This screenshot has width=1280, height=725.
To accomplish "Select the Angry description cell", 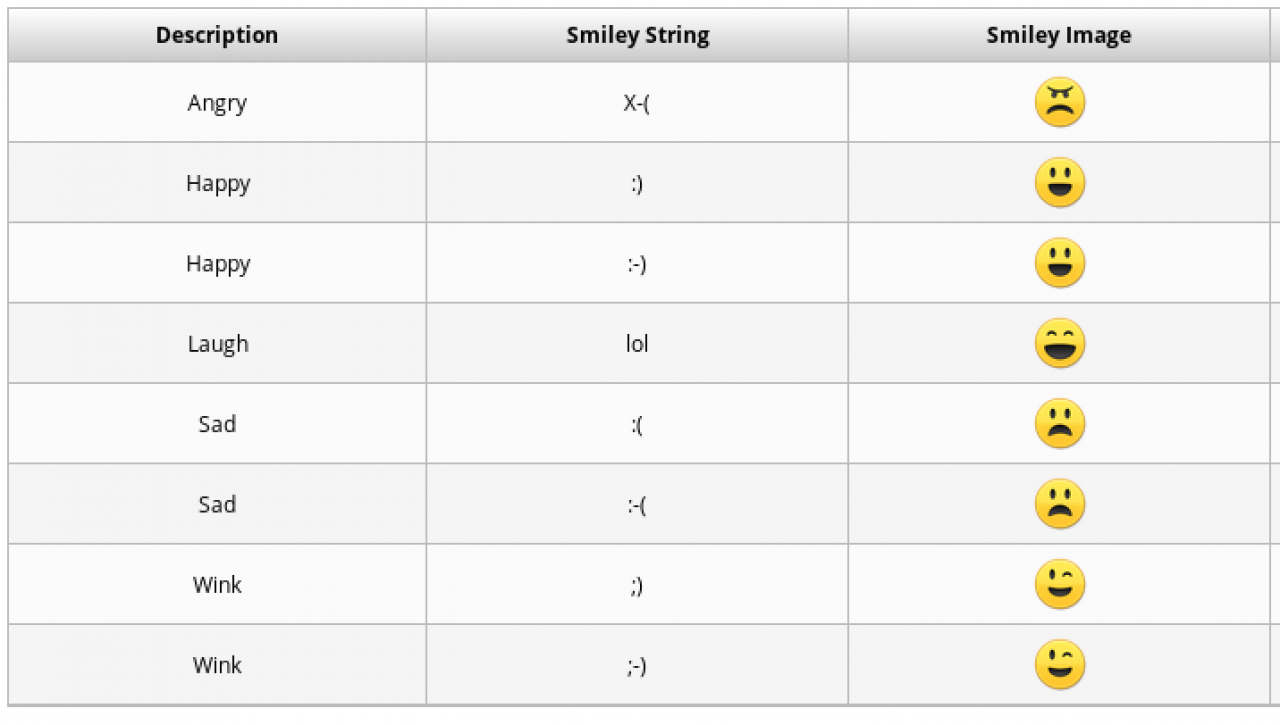I will point(217,103).
